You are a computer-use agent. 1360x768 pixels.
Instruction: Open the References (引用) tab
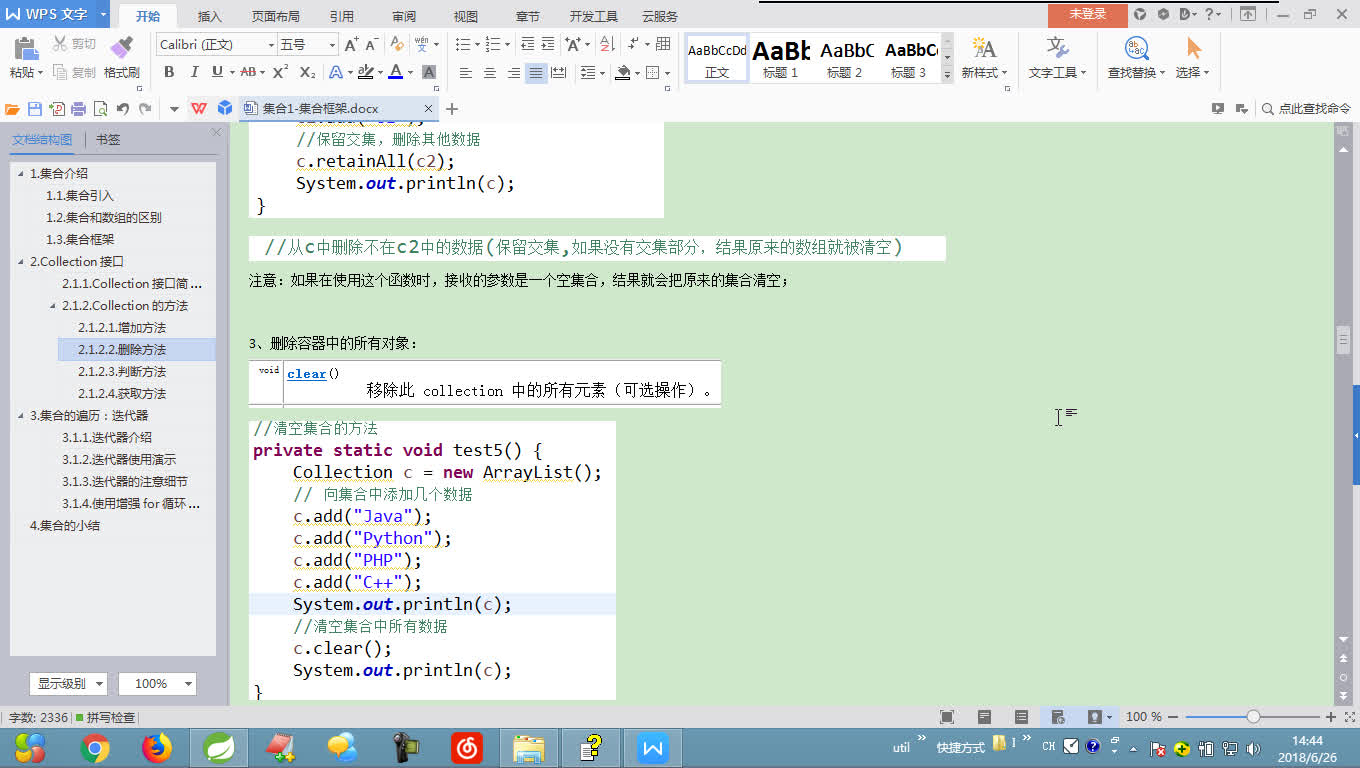coord(342,16)
